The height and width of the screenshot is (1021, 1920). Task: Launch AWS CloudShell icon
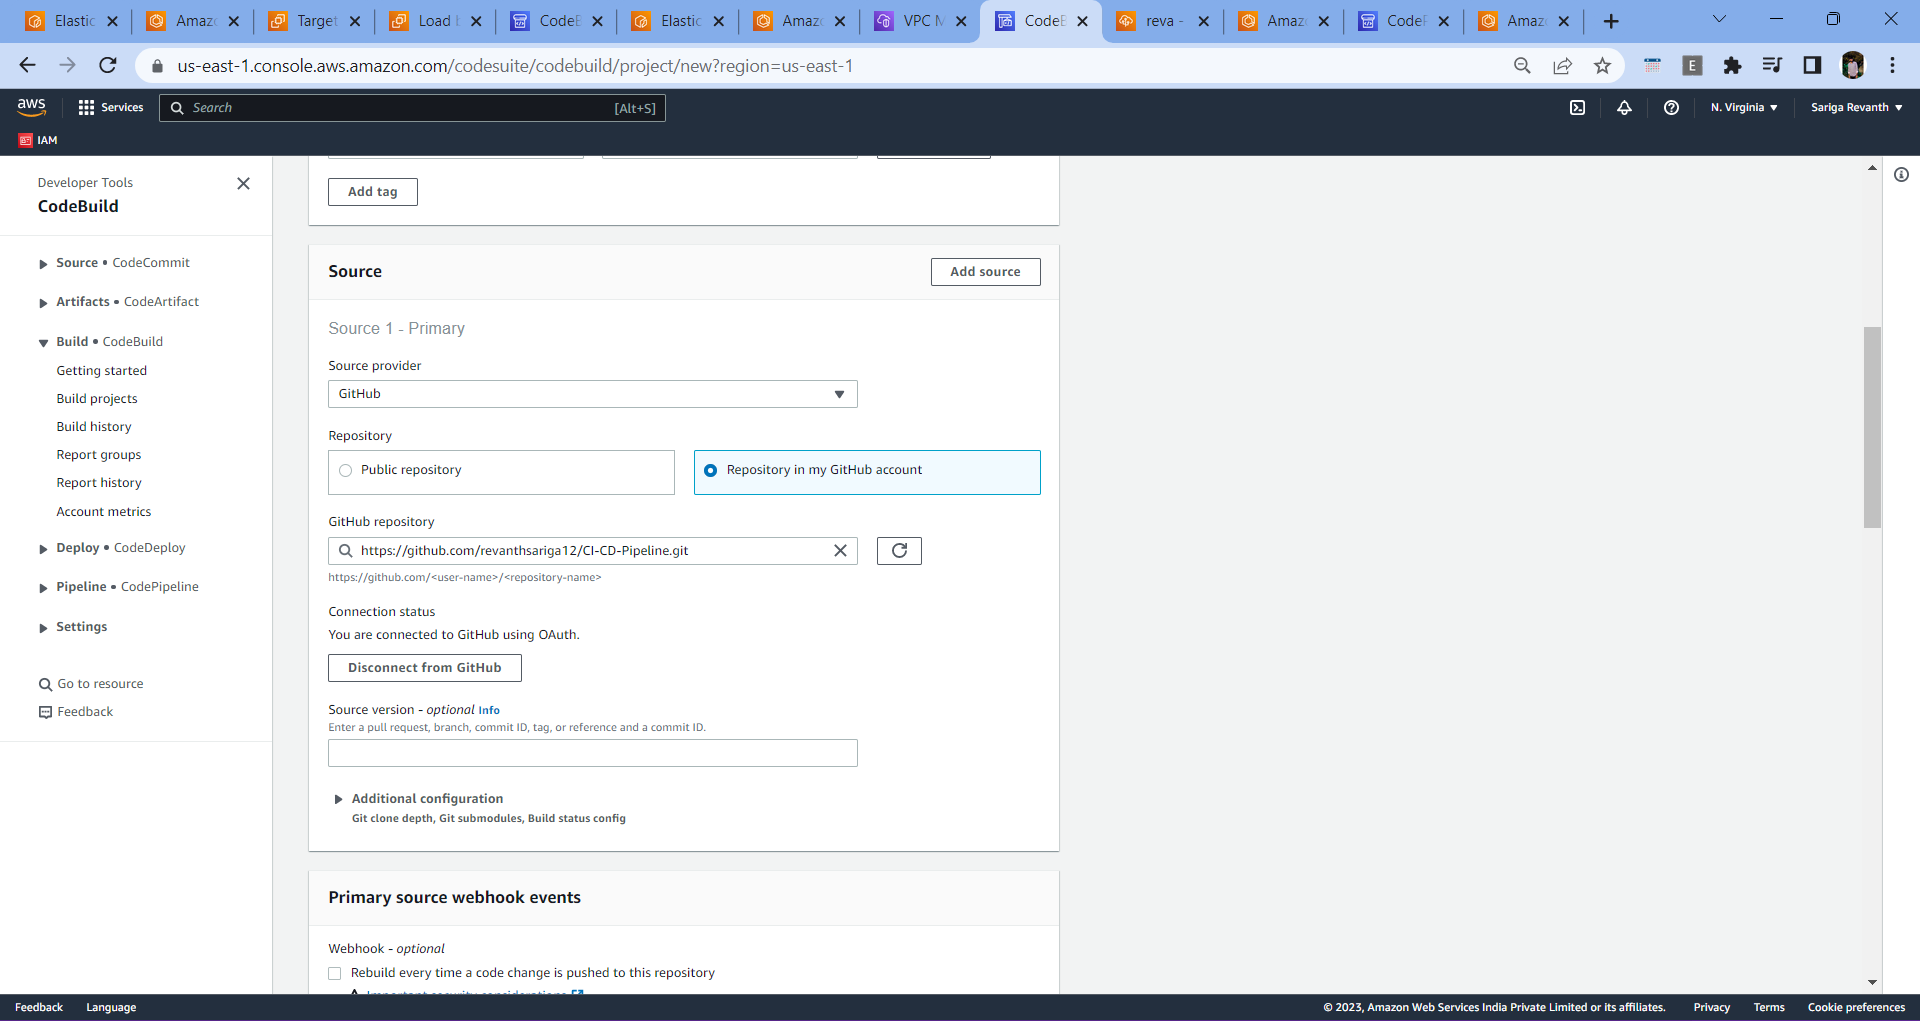click(1577, 107)
